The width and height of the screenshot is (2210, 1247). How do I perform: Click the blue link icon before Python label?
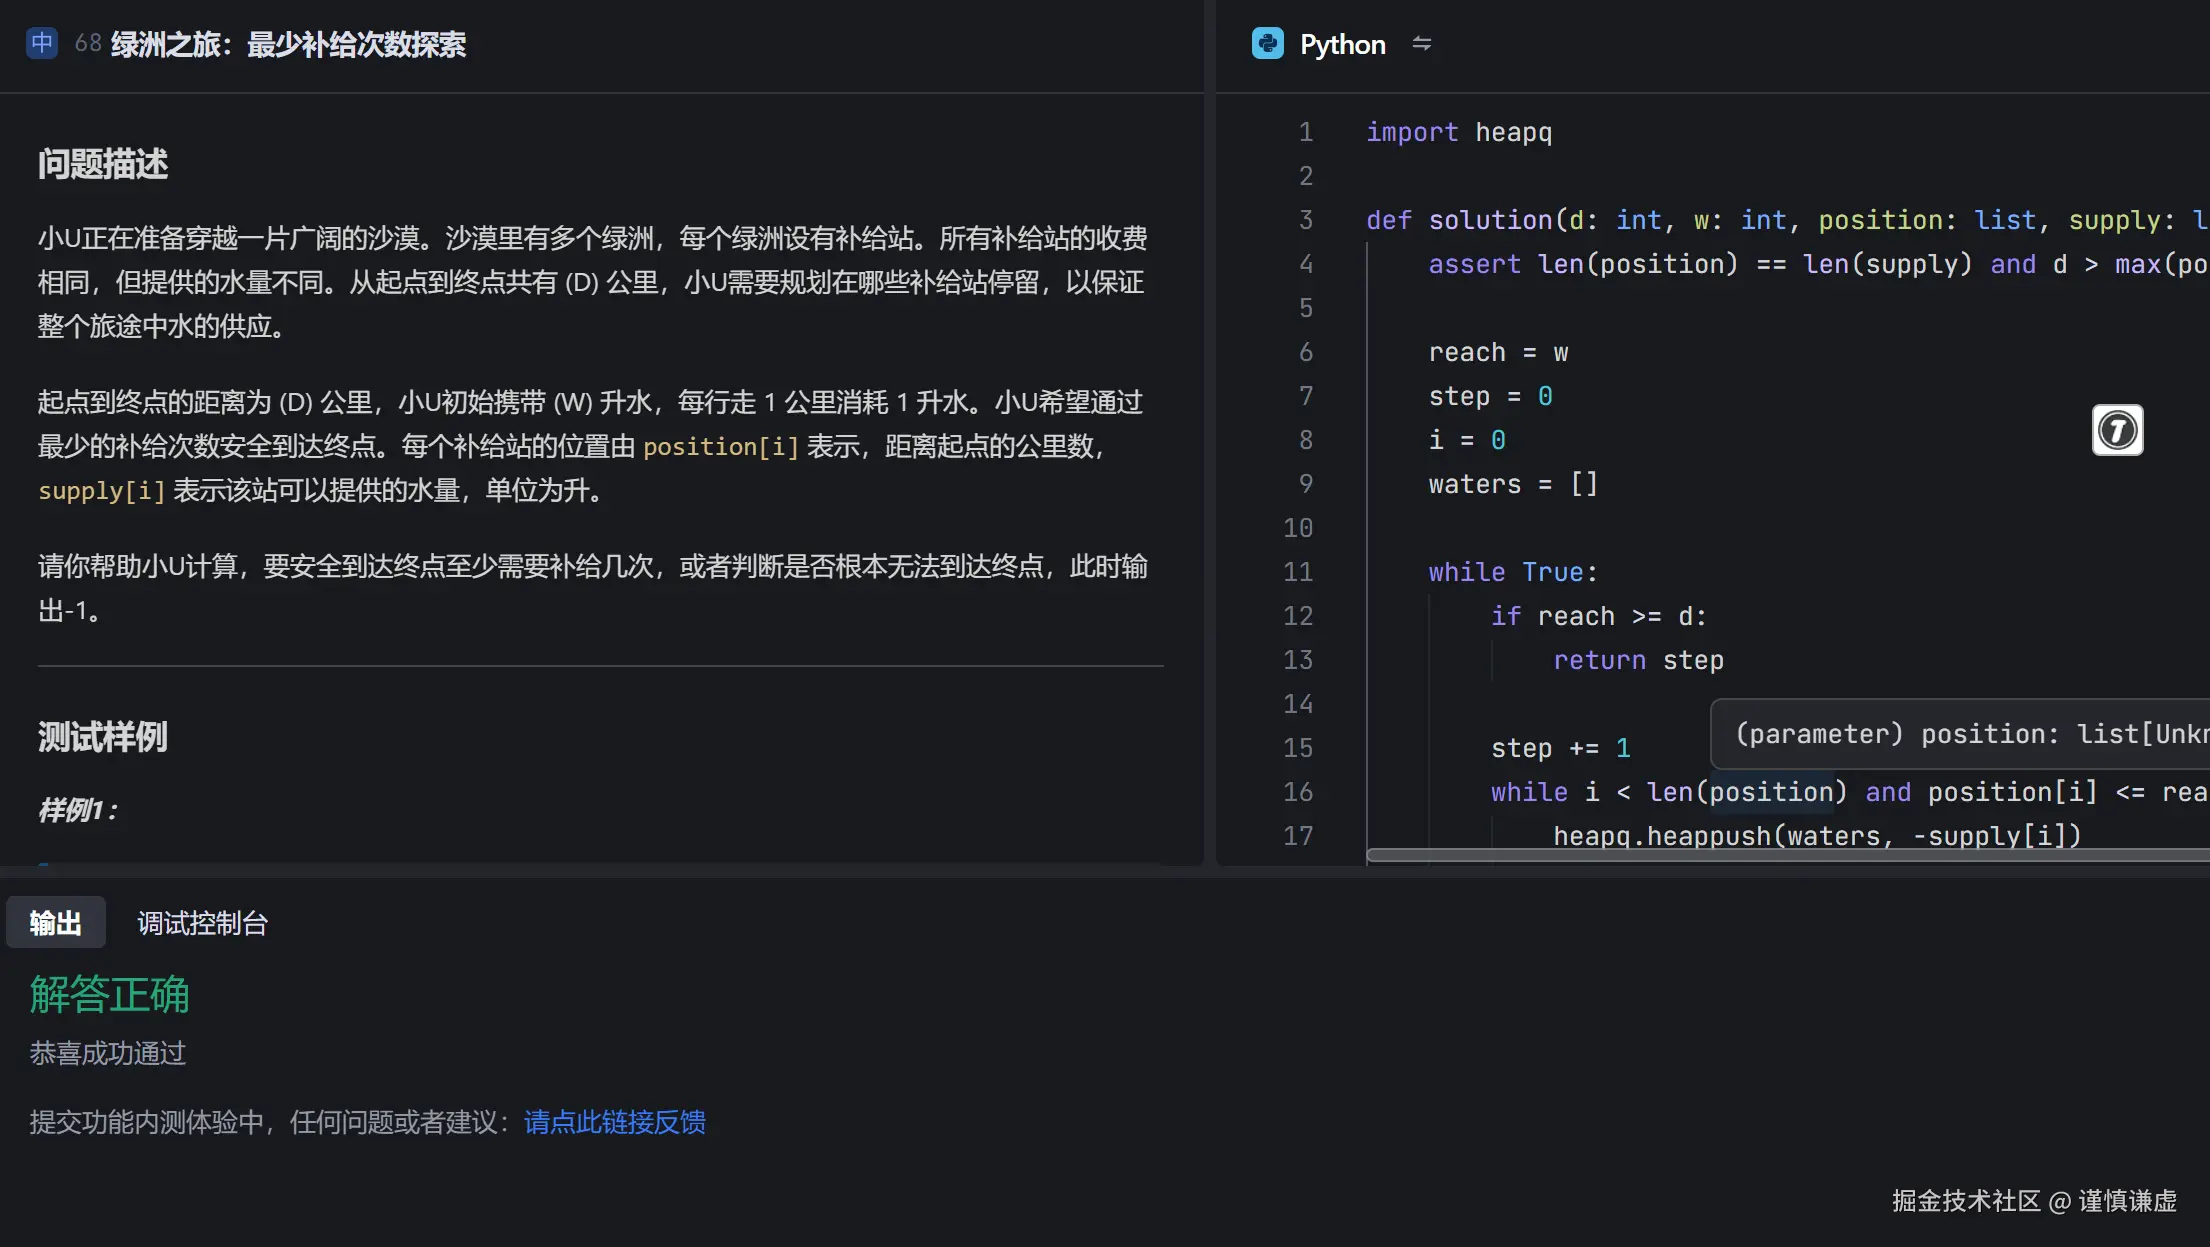click(x=1268, y=44)
